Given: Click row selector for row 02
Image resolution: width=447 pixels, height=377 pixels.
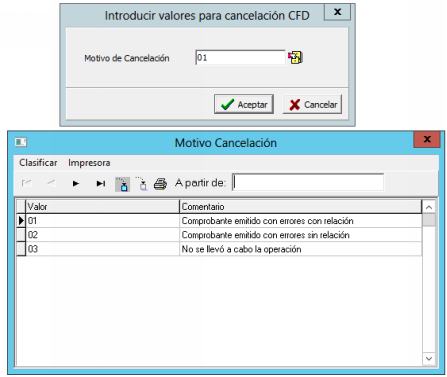Looking at the screenshot, I should pyautogui.click(x=21, y=235).
